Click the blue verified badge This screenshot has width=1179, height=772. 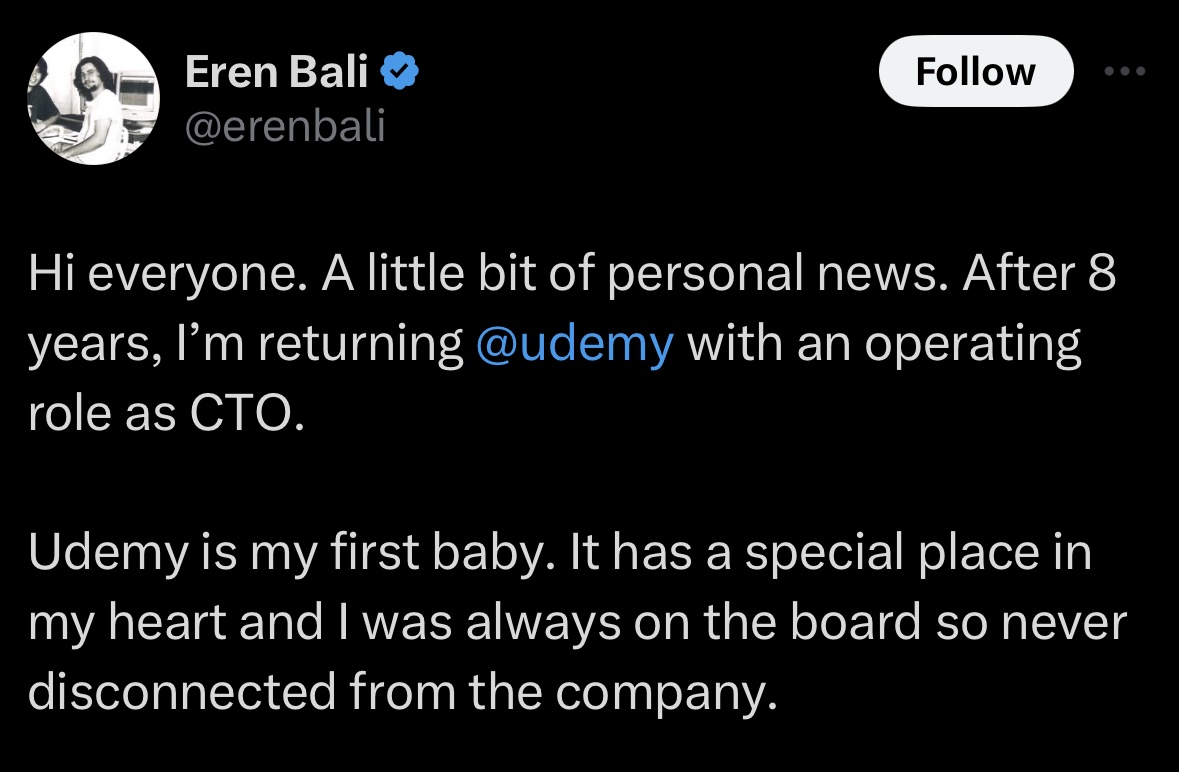click(399, 71)
